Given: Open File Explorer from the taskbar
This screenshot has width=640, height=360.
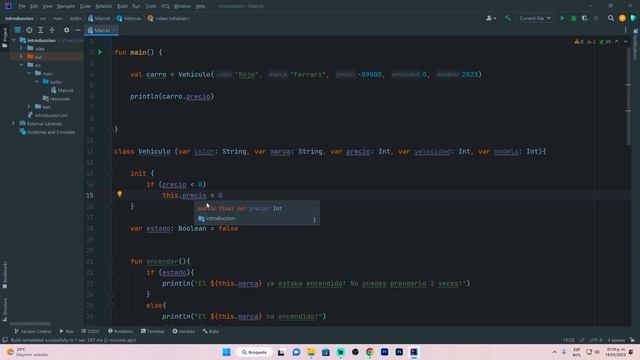Looking at the screenshot, I should [311, 352].
